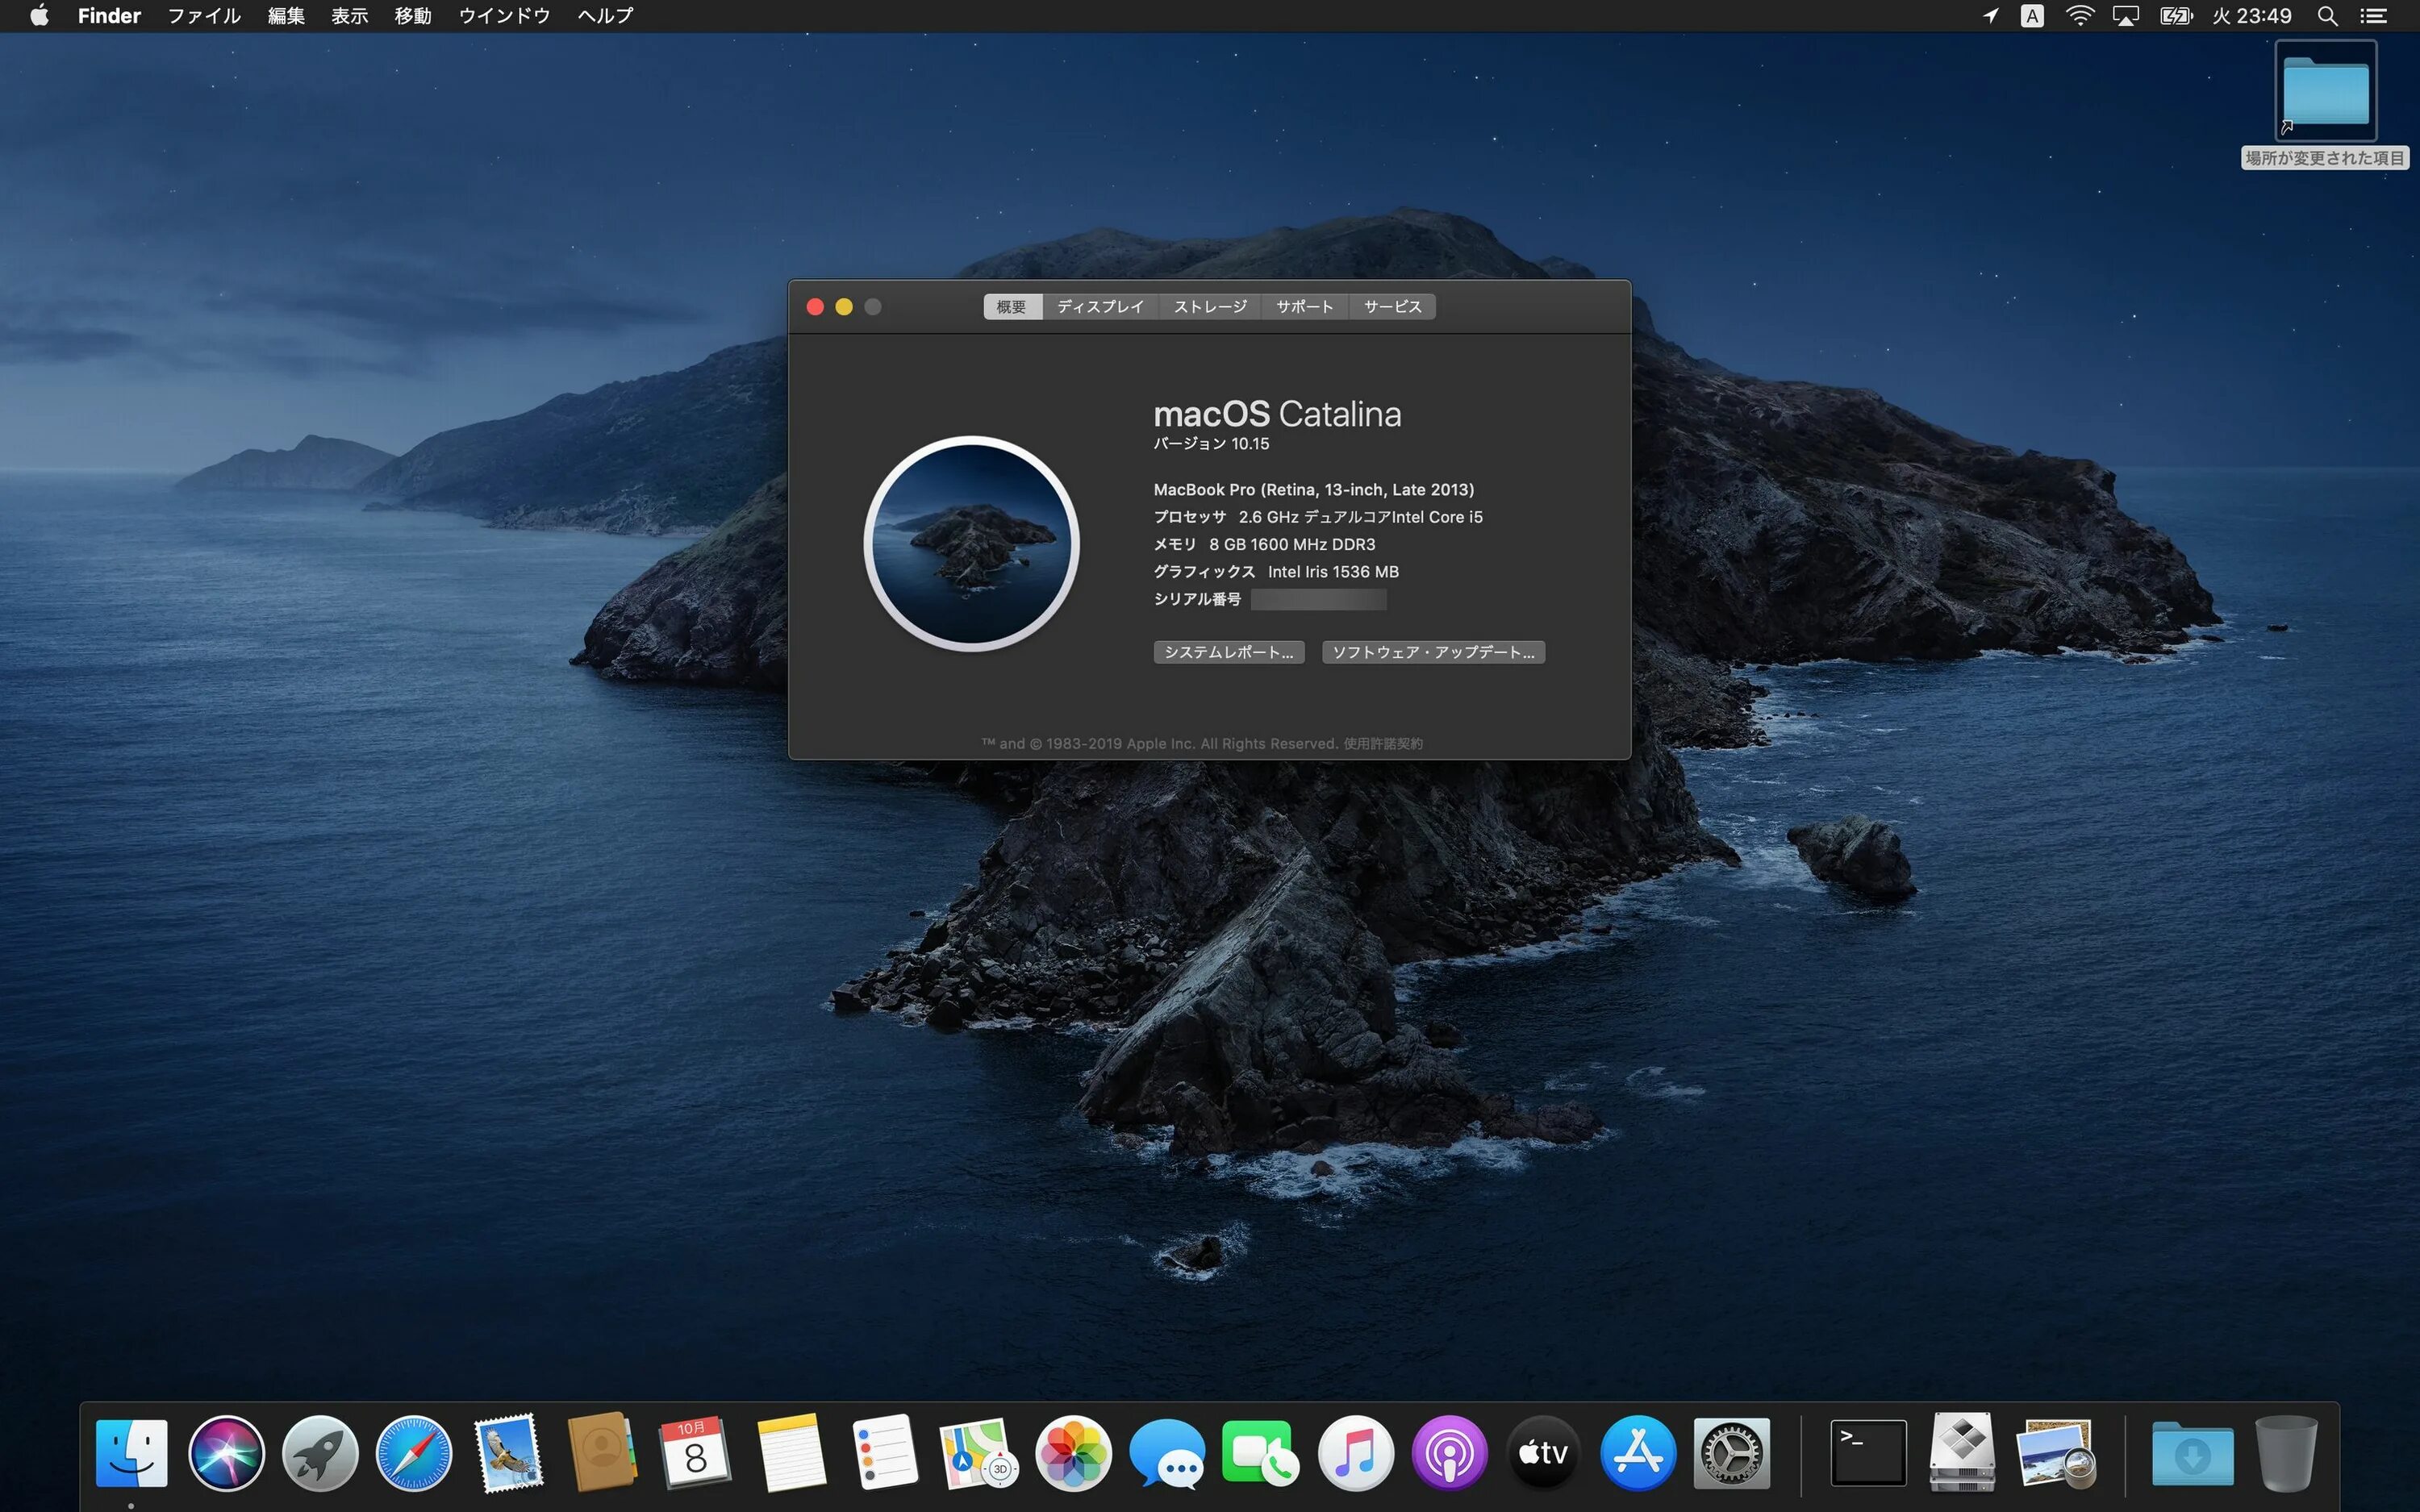
Task: Click the Wi-Fi status icon
Action: [2080, 16]
